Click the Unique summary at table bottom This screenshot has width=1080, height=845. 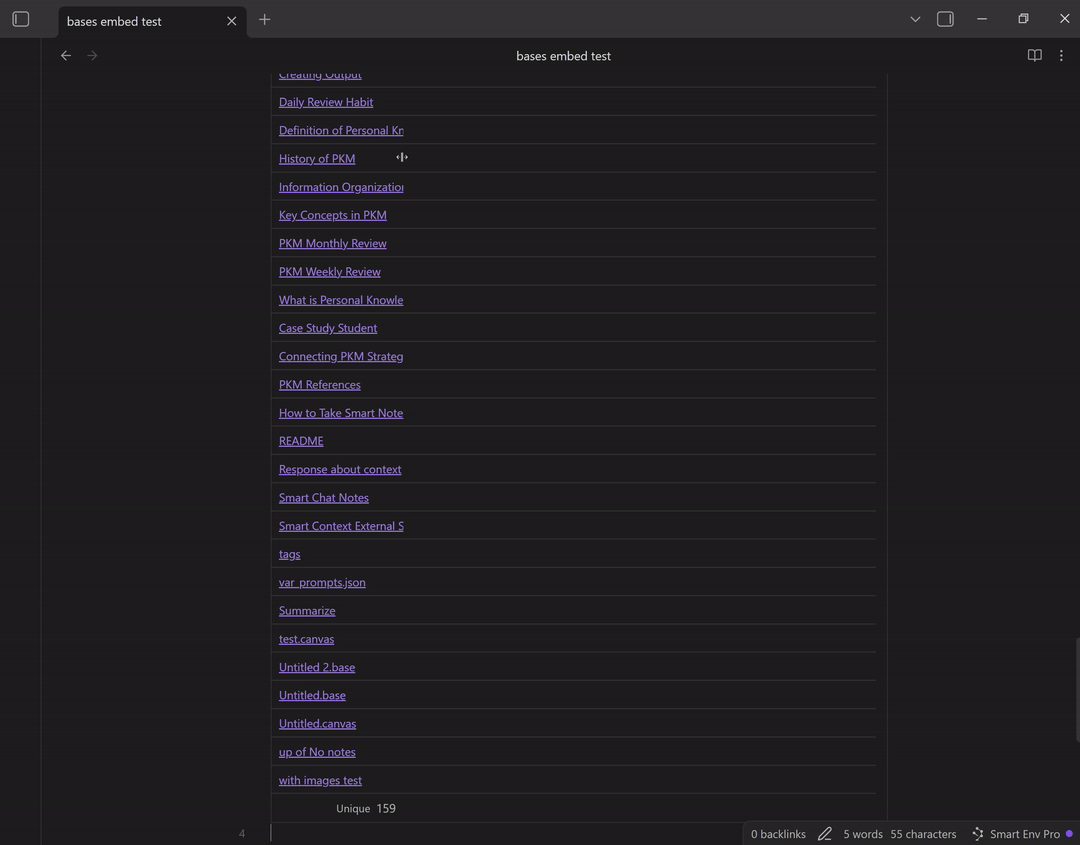click(x=366, y=809)
